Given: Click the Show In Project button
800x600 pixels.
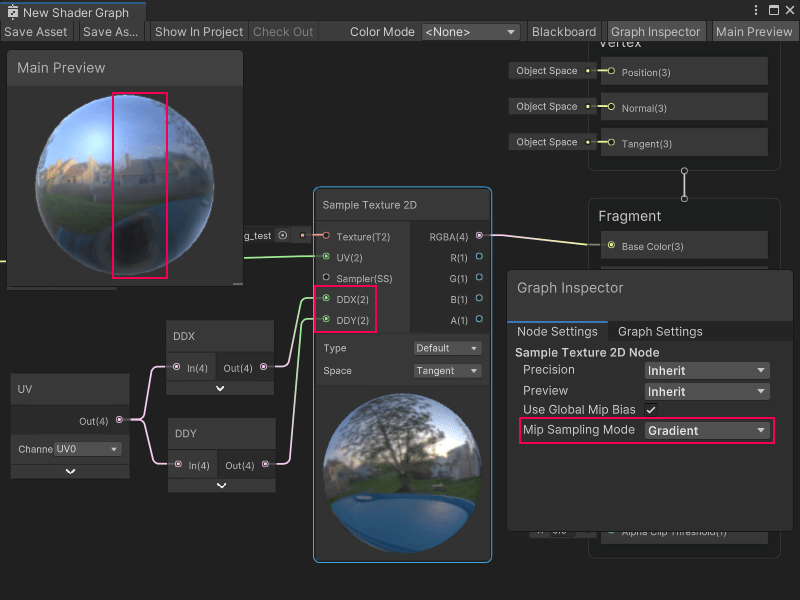Looking at the screenshot, I should click(x=198, y=31).
